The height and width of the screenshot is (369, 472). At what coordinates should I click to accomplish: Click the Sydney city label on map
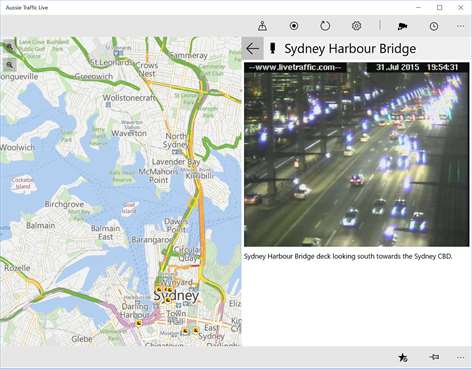click(x=176, y=295)
